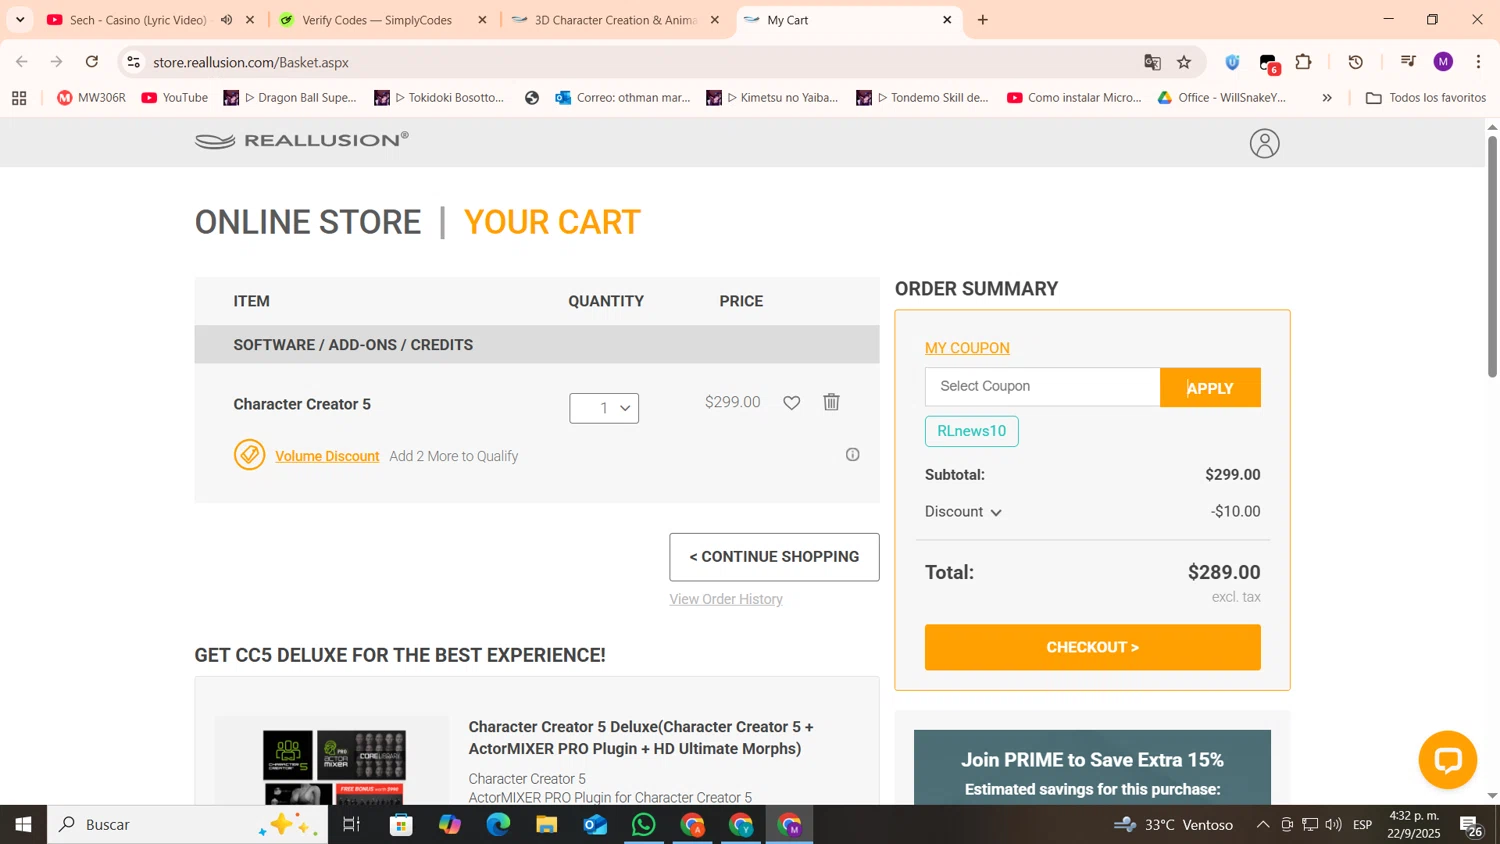Open Office - WillSnakeY bookmark
This screenshot has height=844, width=1500.
point(1222,98)
